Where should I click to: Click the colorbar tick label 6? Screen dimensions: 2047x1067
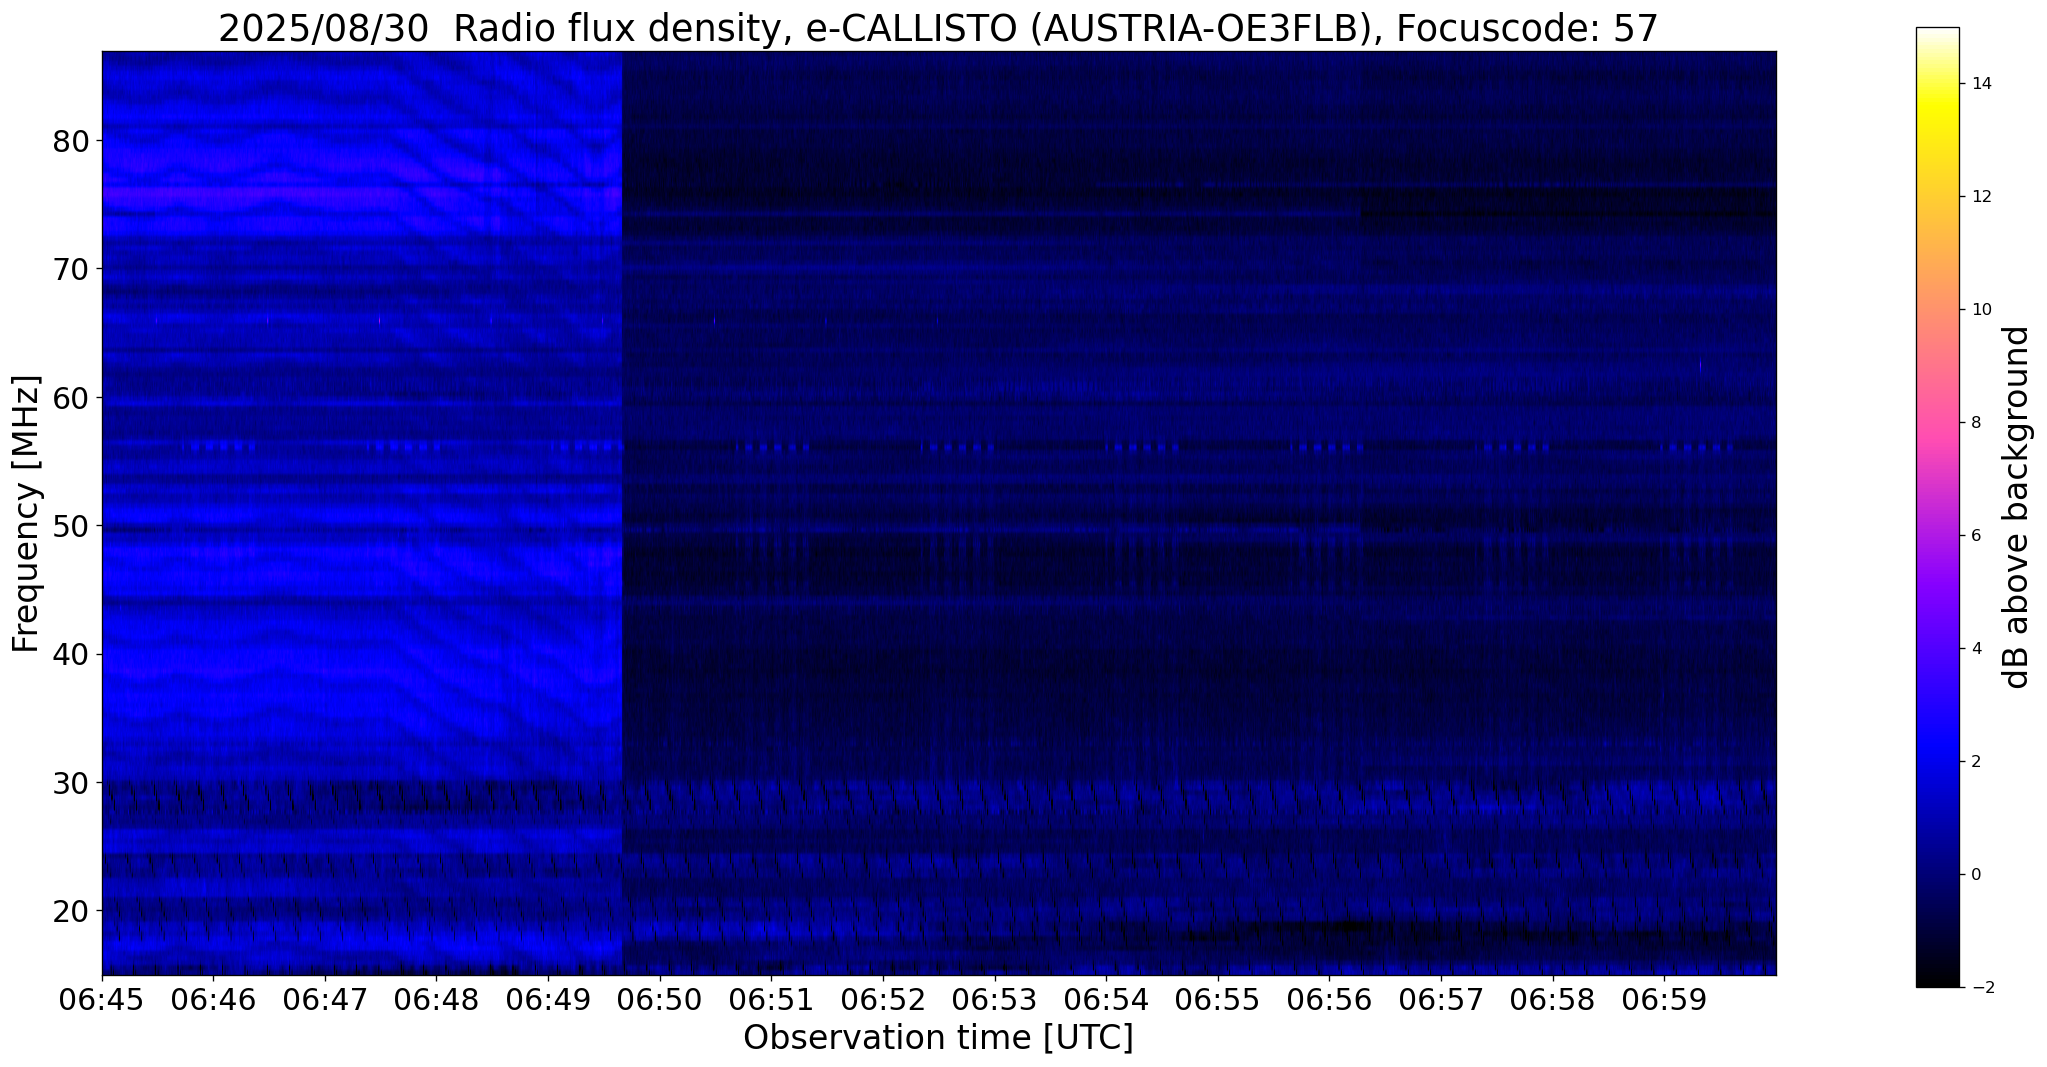tap(1974, 536)
